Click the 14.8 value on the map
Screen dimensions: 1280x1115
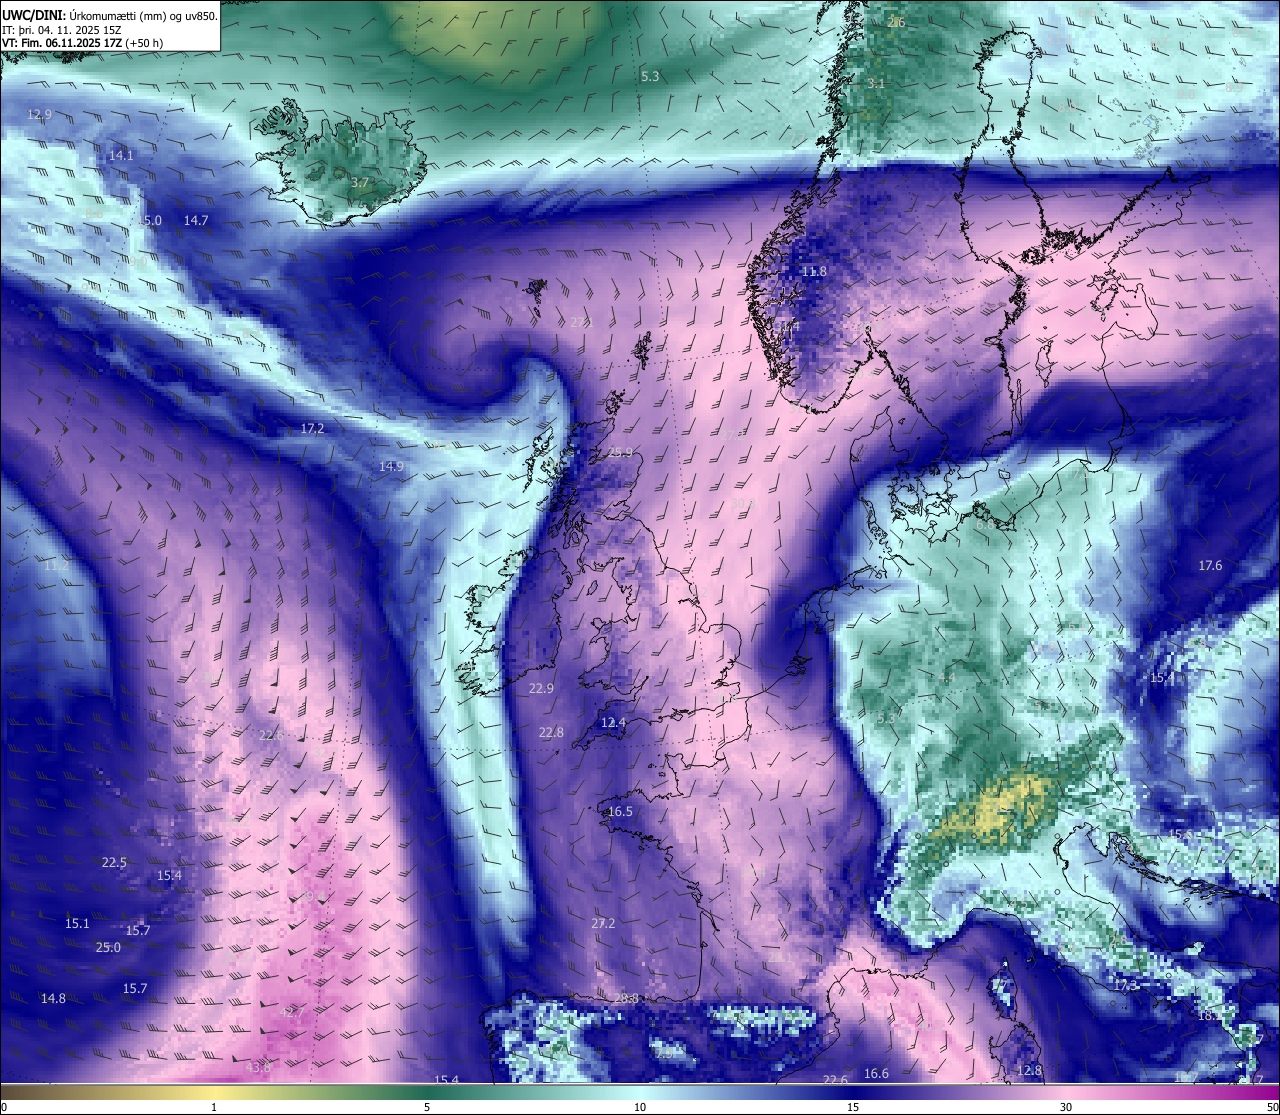point(53,998)
